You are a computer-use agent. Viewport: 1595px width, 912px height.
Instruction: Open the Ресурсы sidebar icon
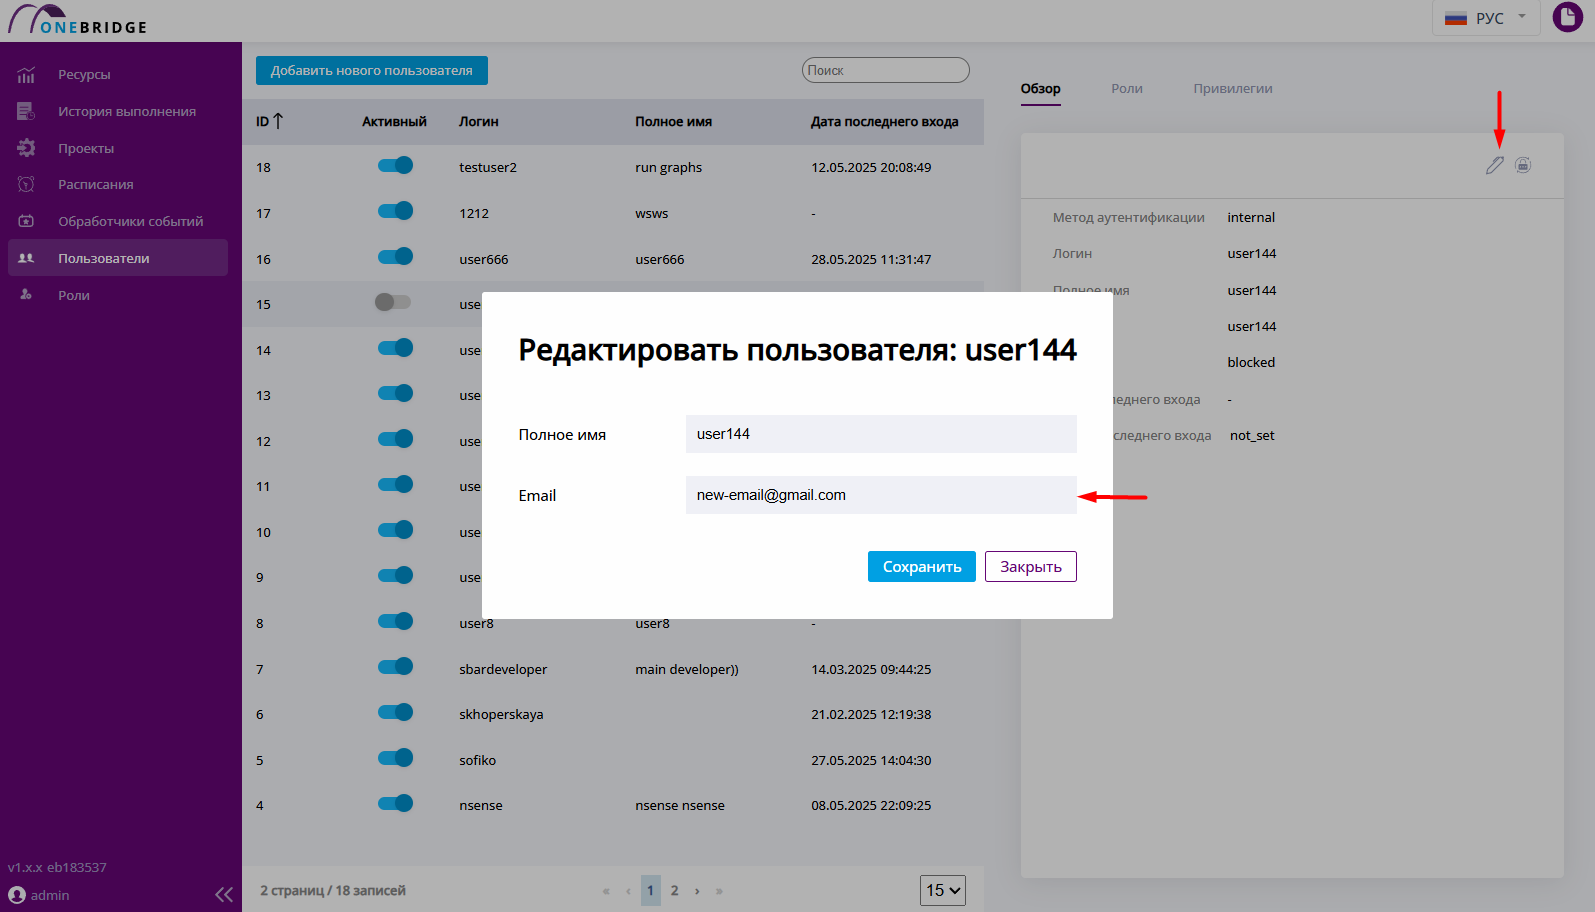(27, 75)
